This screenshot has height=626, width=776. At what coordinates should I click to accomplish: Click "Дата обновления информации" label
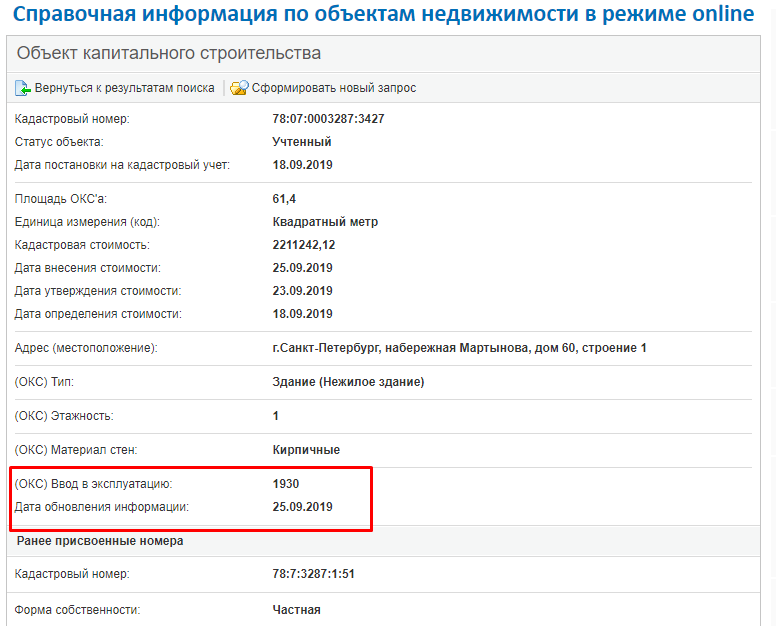point(101,507)
